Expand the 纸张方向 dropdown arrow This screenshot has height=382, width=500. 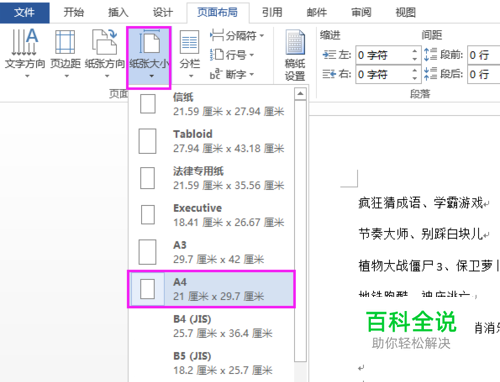click(x=107, y=76)
